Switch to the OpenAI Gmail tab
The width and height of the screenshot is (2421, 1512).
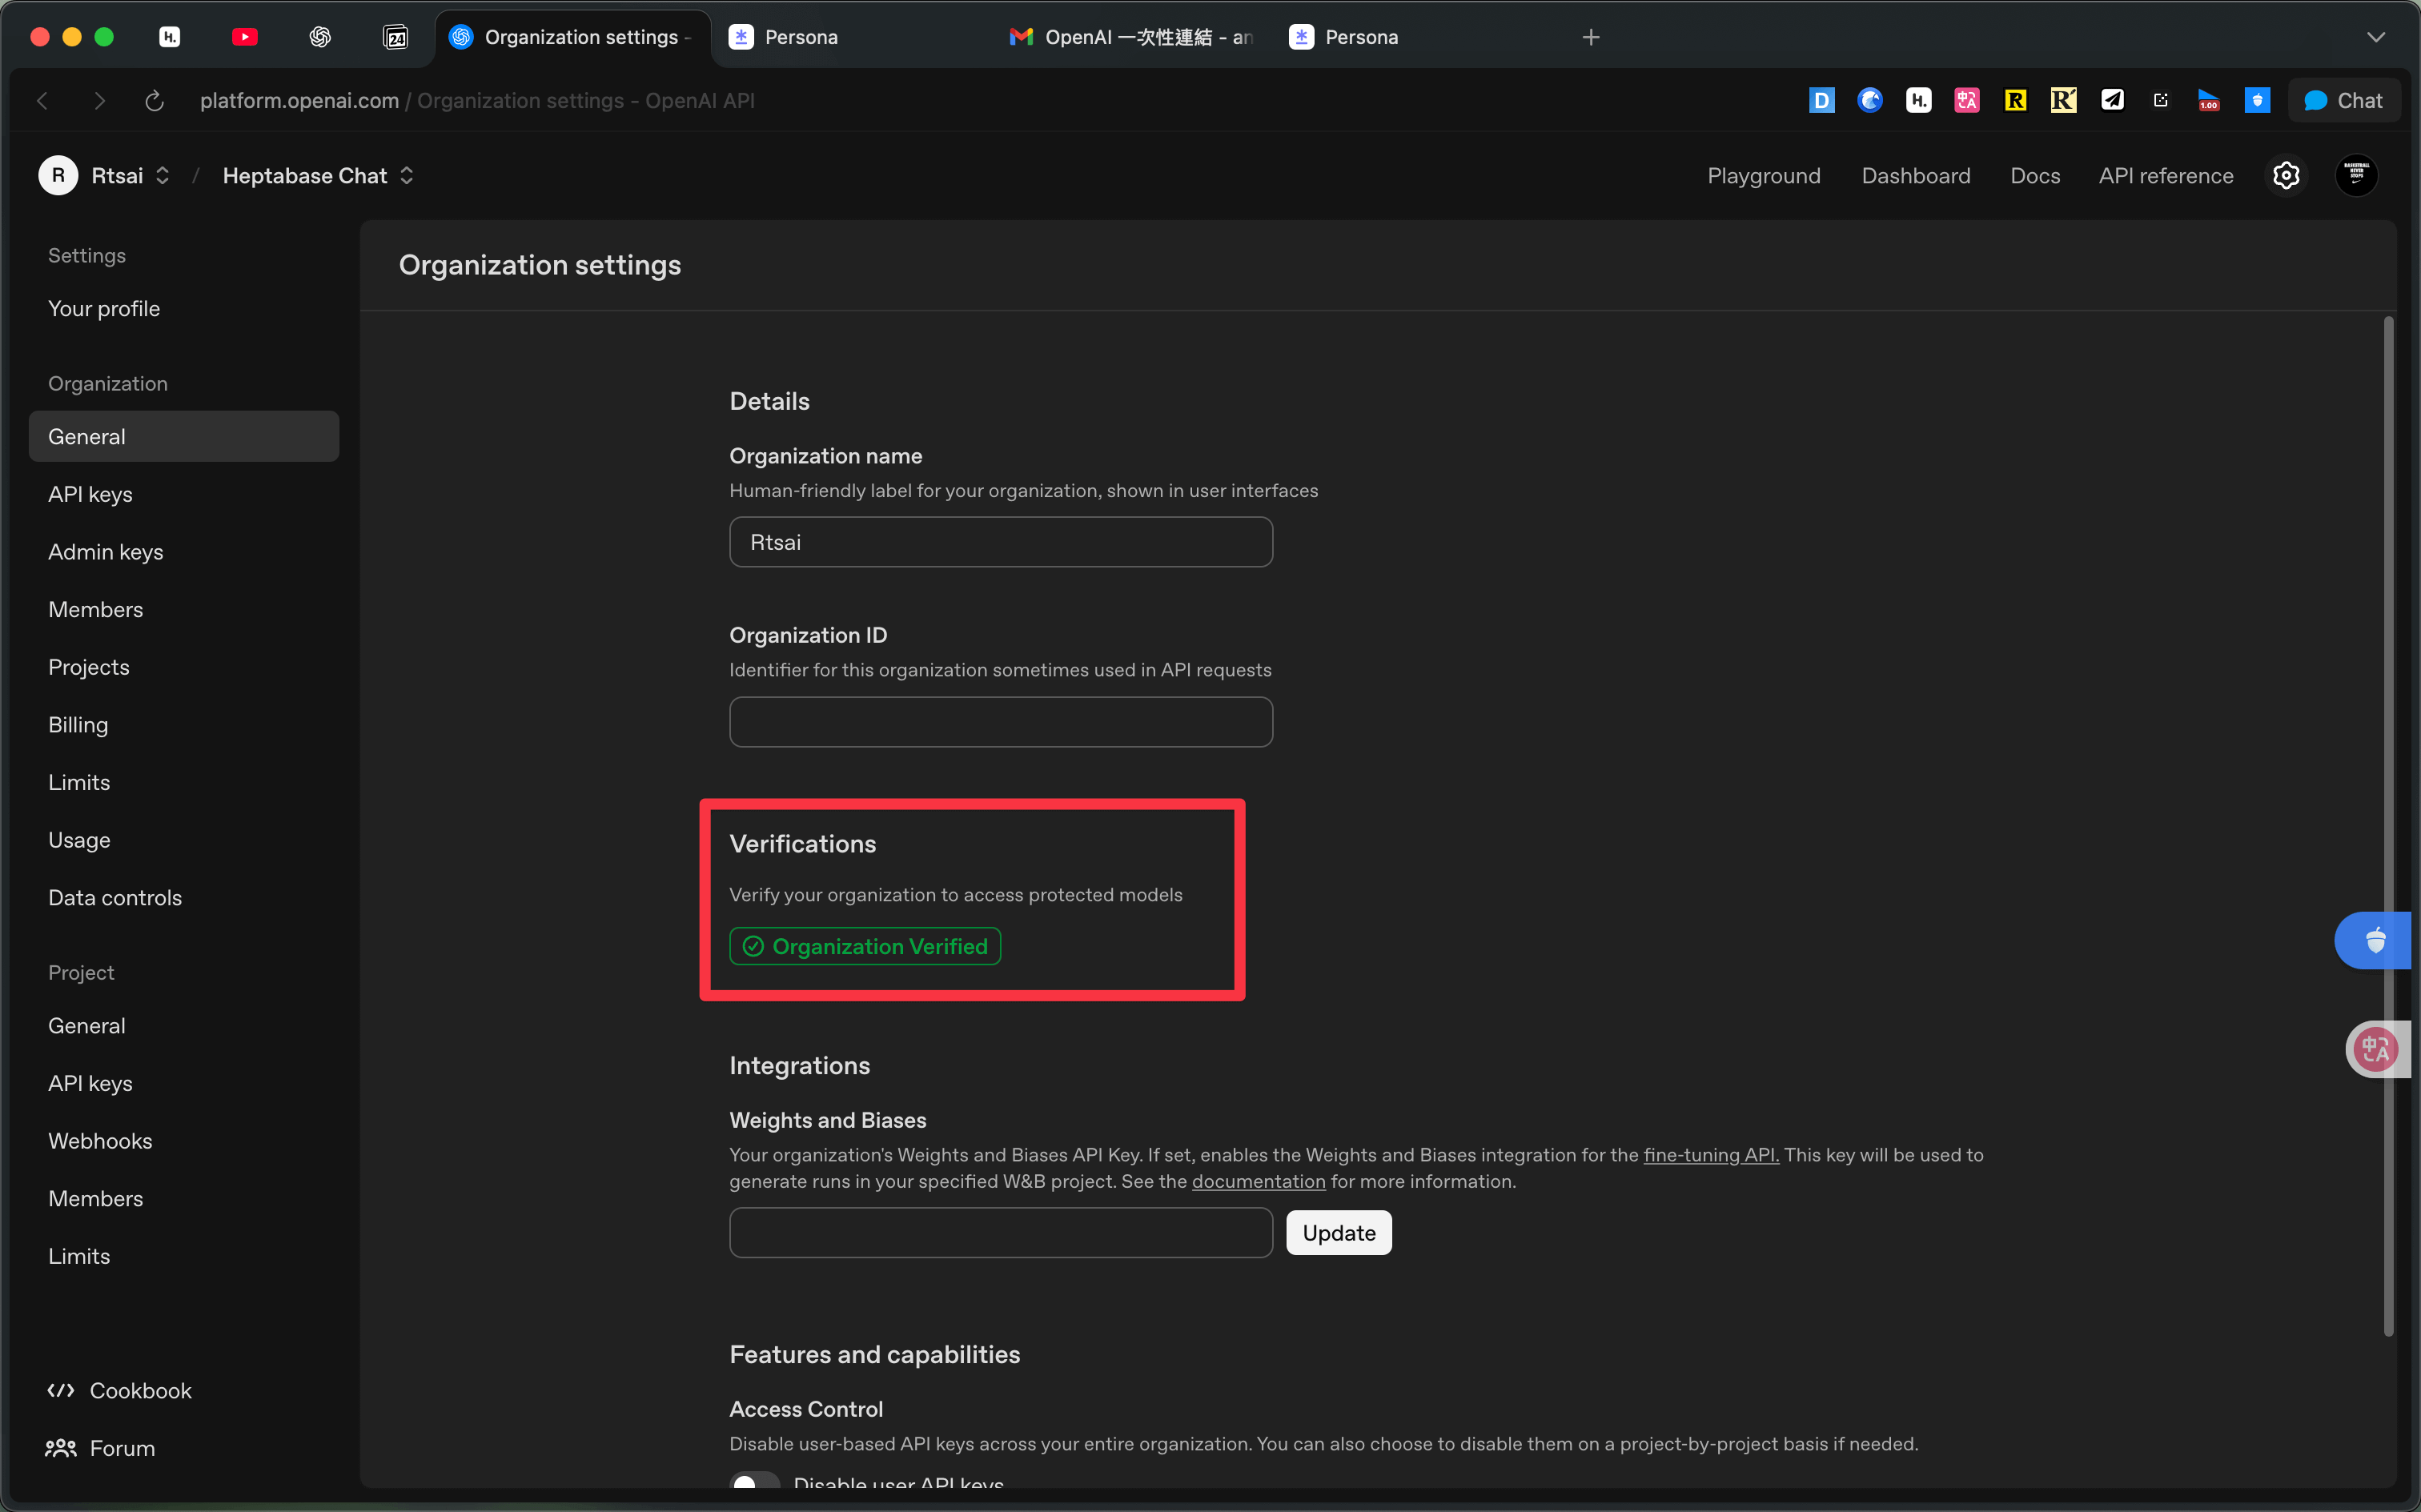(x=1130, y=37)
